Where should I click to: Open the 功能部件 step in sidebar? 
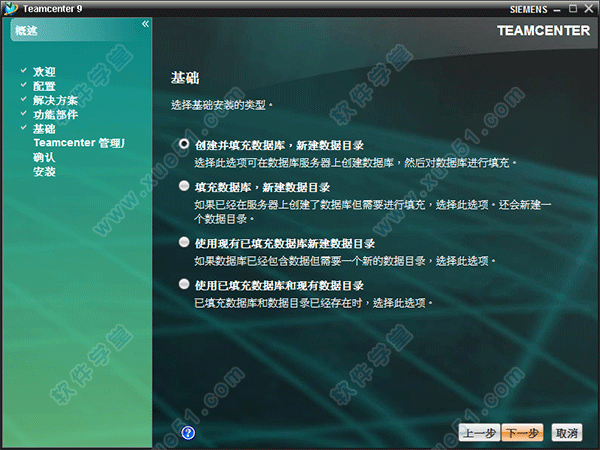55,114
